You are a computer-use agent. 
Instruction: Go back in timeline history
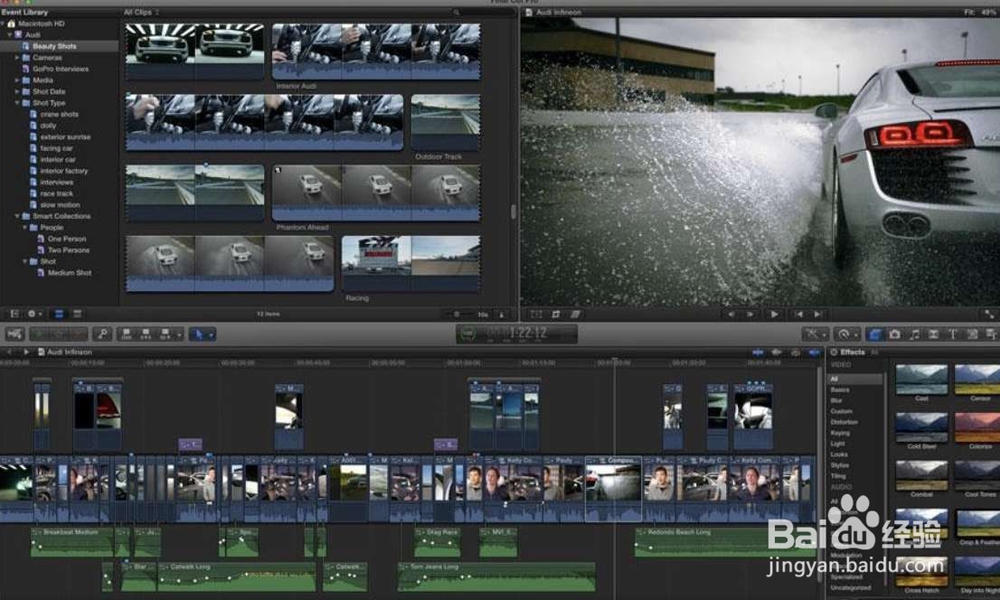9,352
